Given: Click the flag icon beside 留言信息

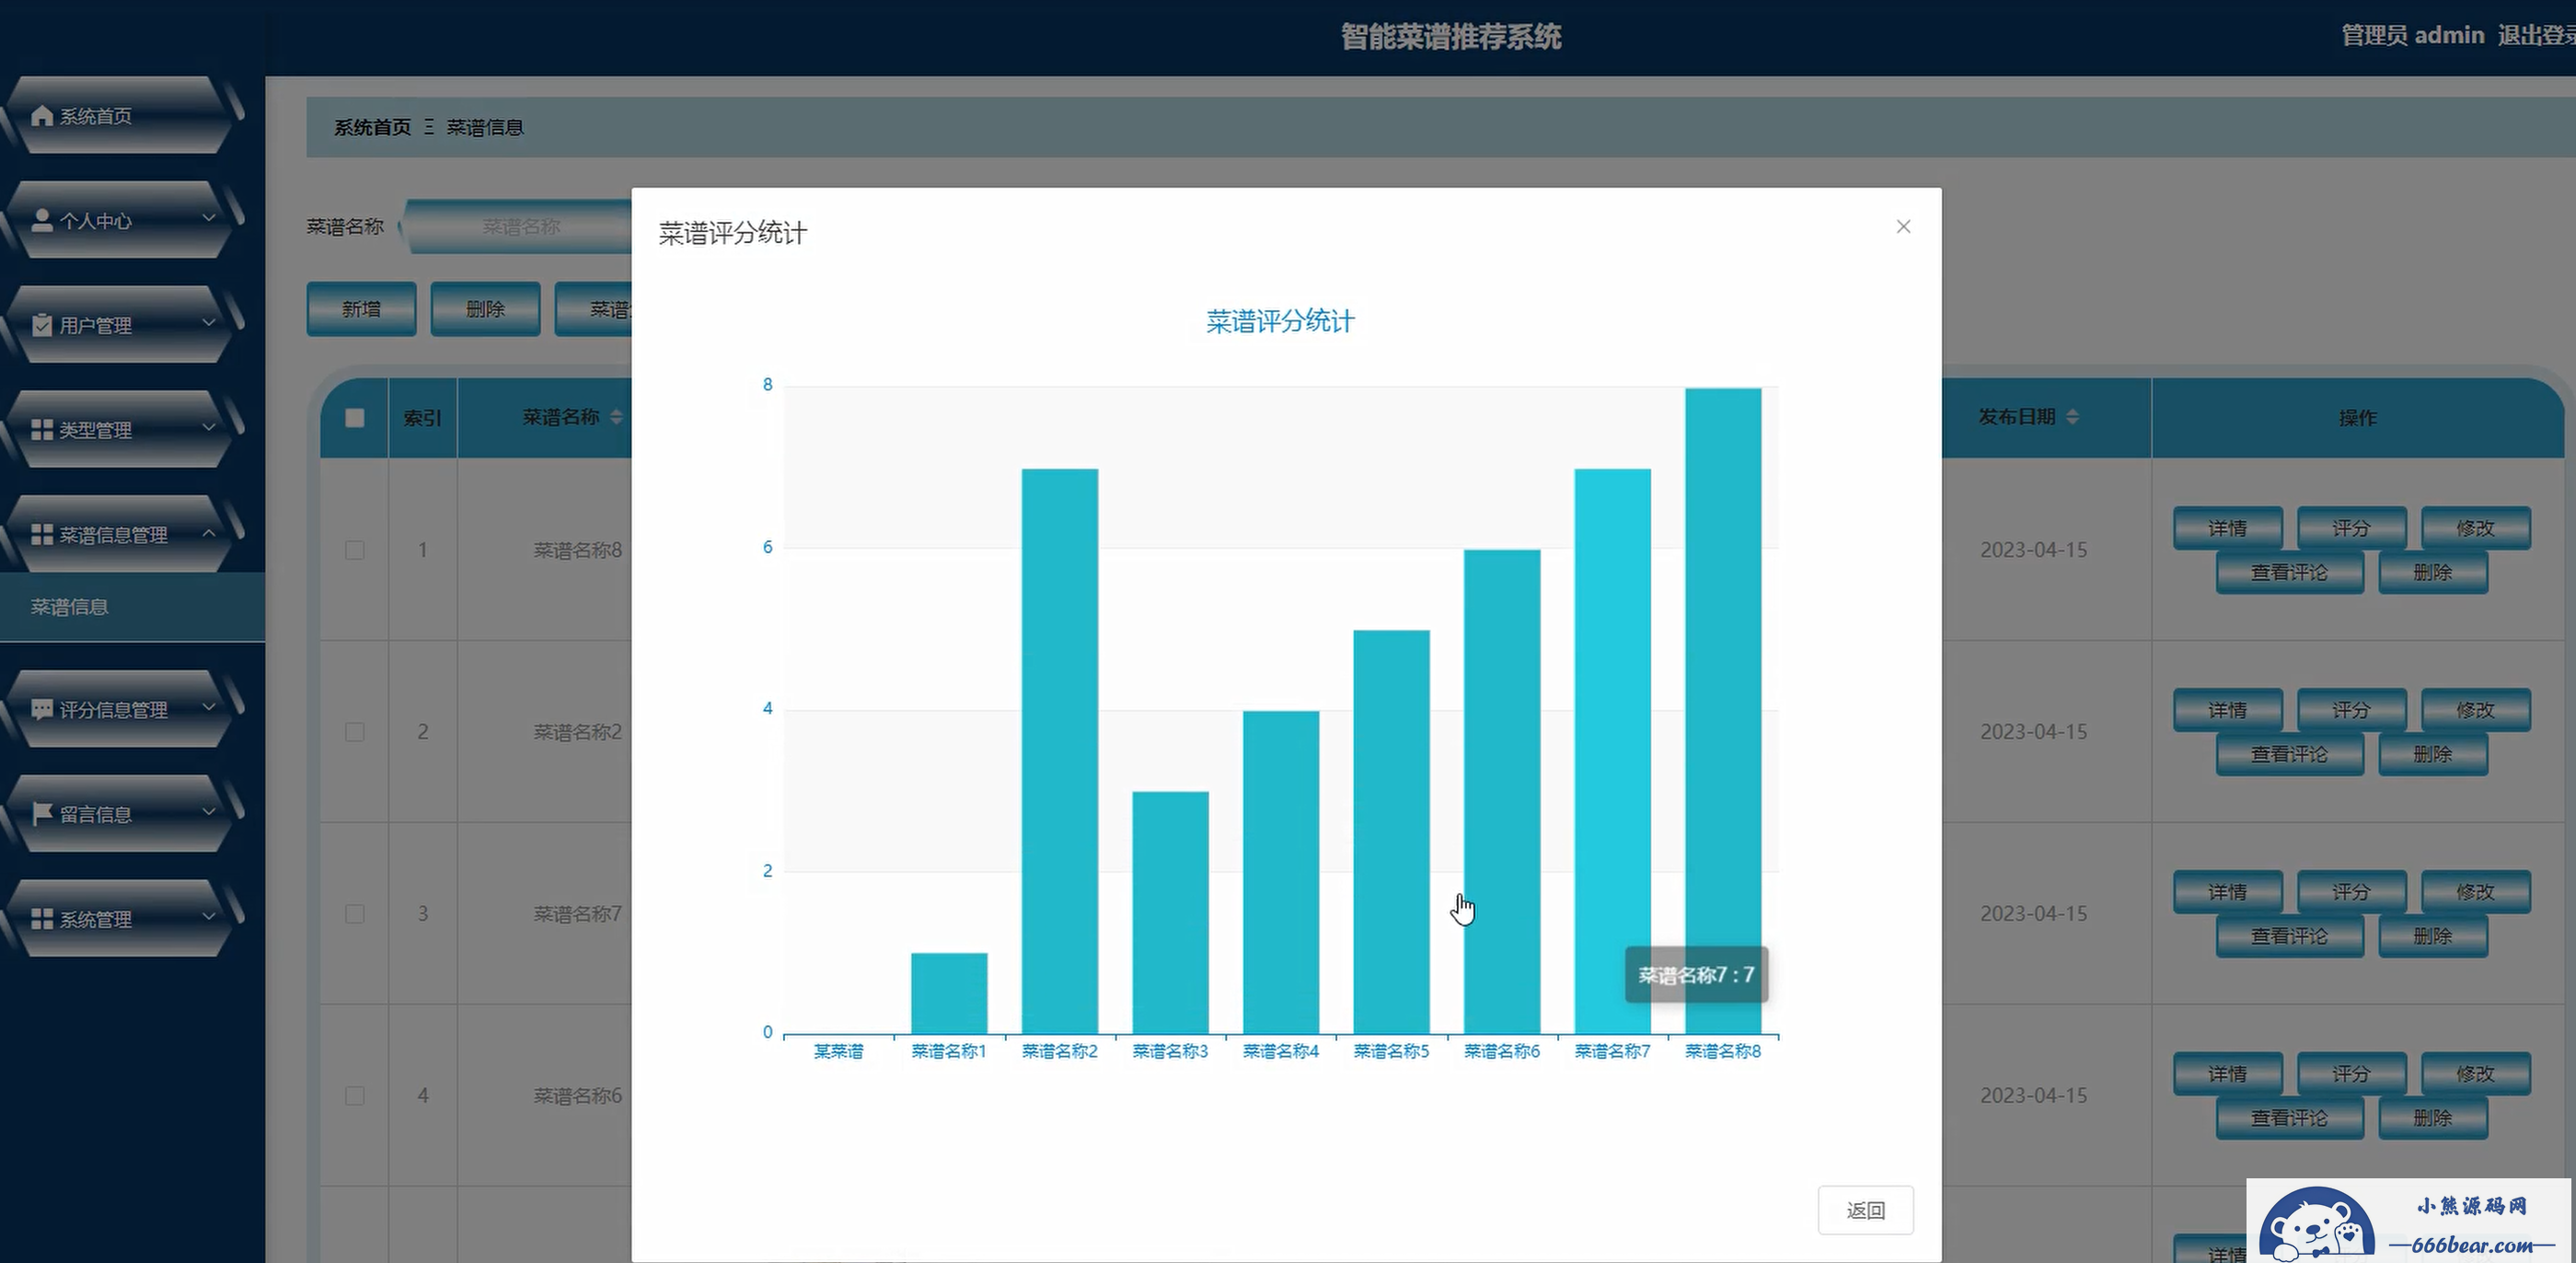Looking at the screenshot, I should pyautogui.click(x=41, y=814).
